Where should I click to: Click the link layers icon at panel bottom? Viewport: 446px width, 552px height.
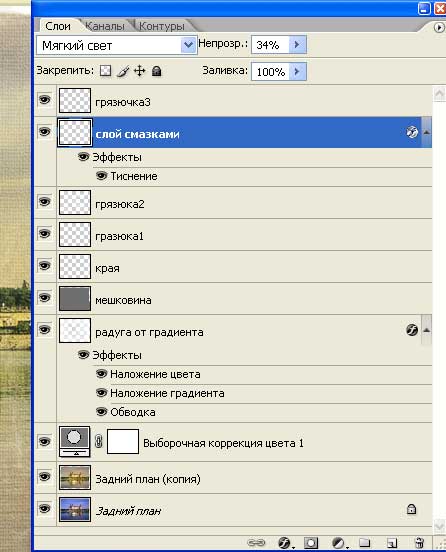click(x=256, y=542)
